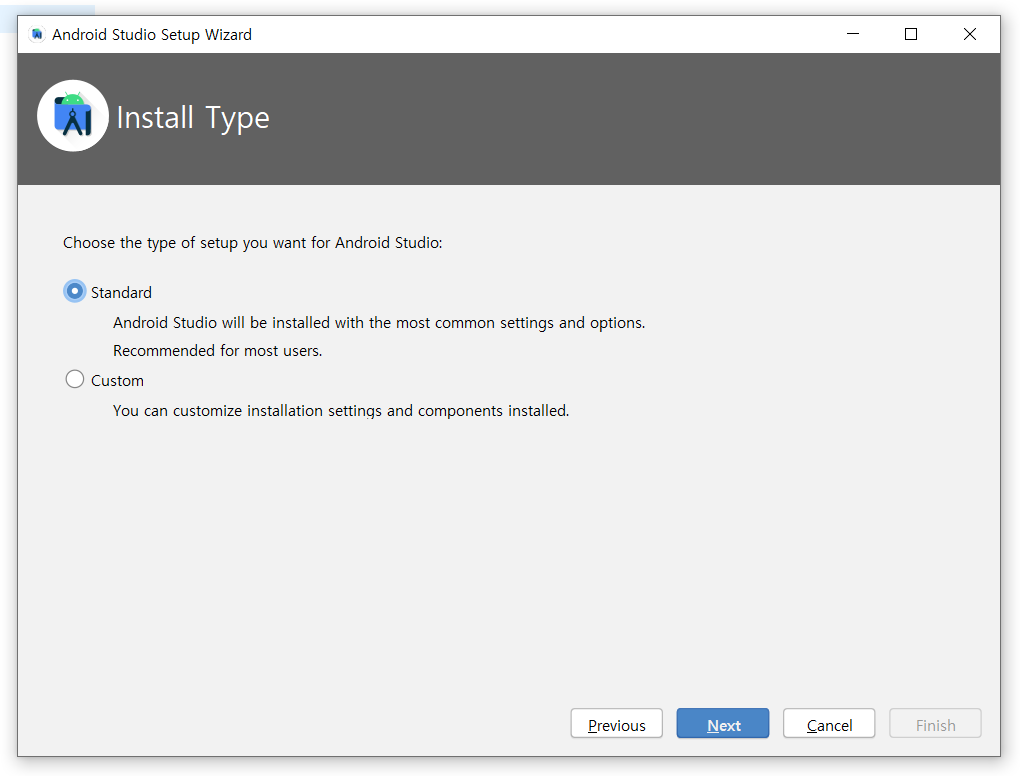This screenshot has height=776, width=1020.
Task: Maximize the Setup Wizard window
Action: 911,34
